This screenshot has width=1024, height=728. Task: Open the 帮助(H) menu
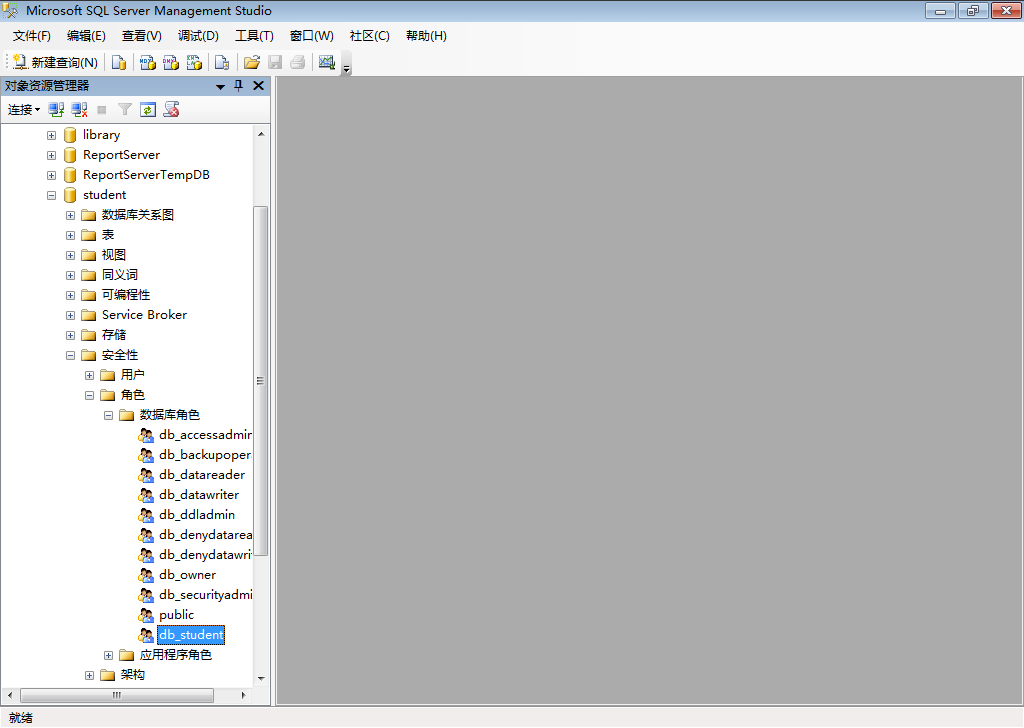pos(426,36)
